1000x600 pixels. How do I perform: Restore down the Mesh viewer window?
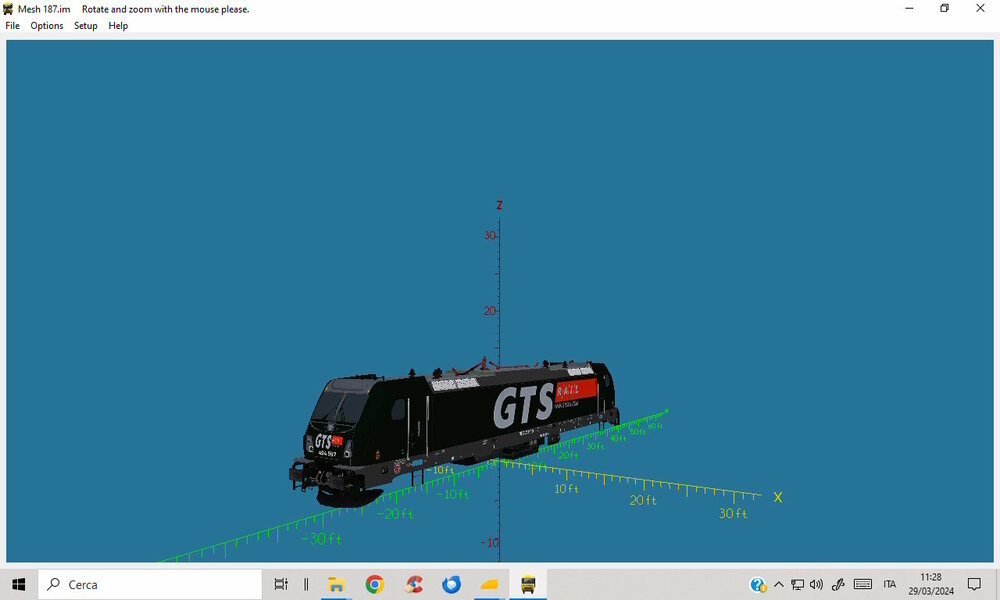pos(945,8)
